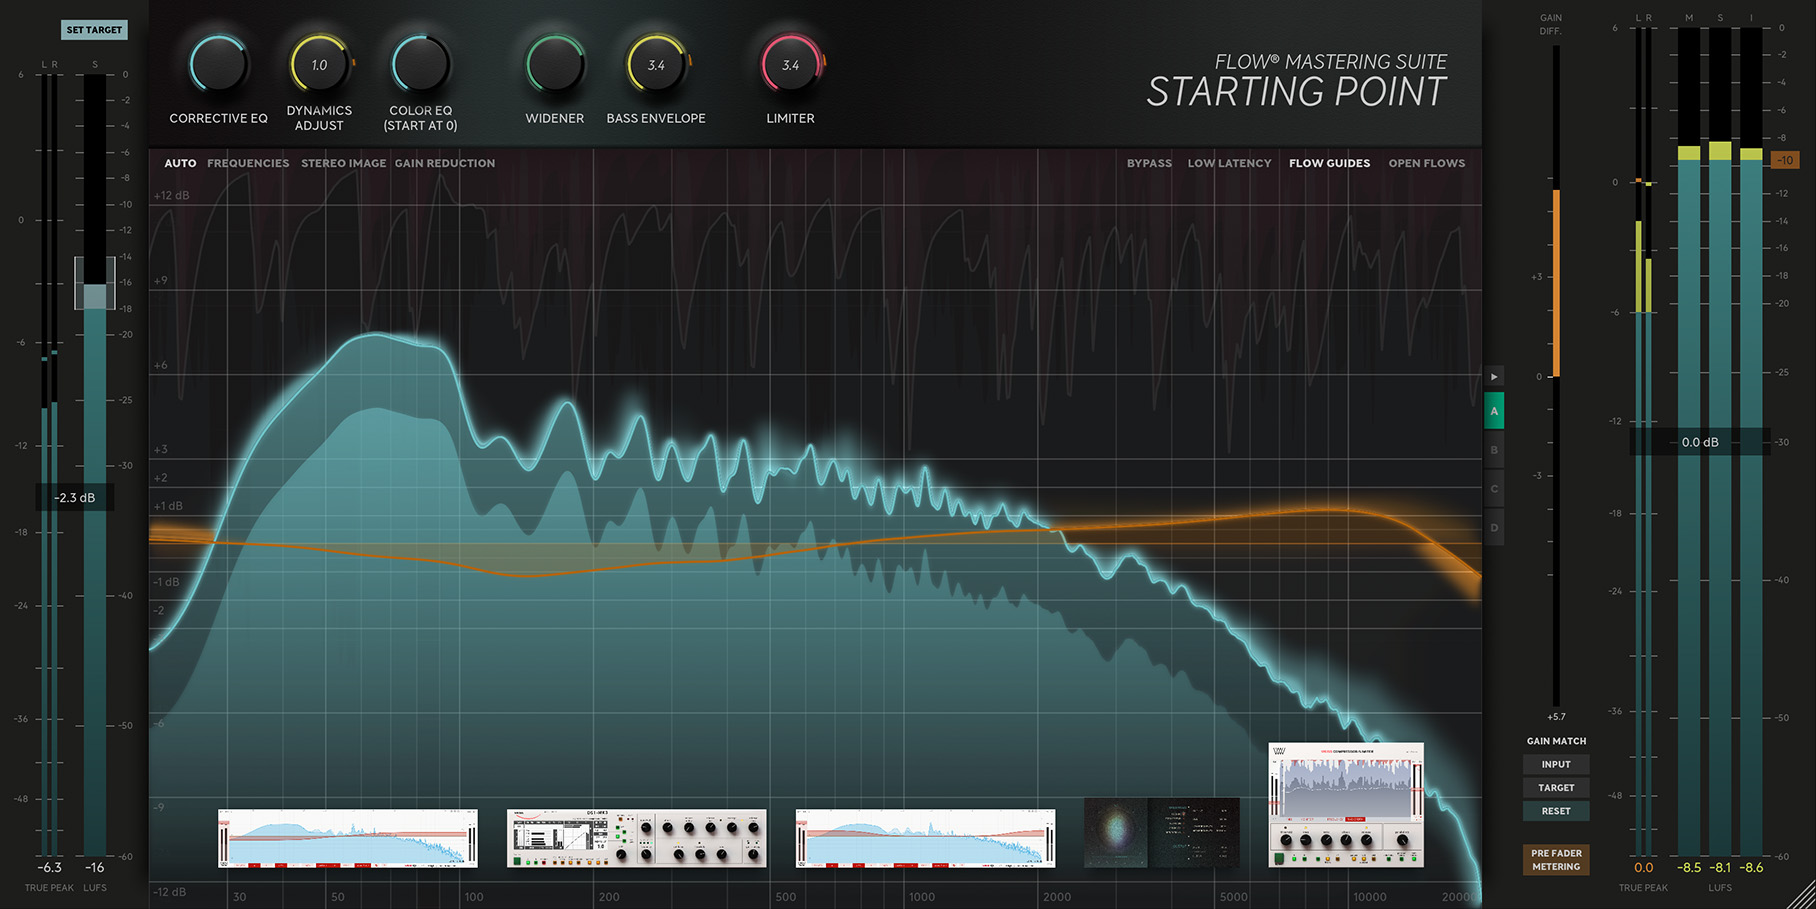Click the Gain Match Target button

click(x=1556, y=788)
